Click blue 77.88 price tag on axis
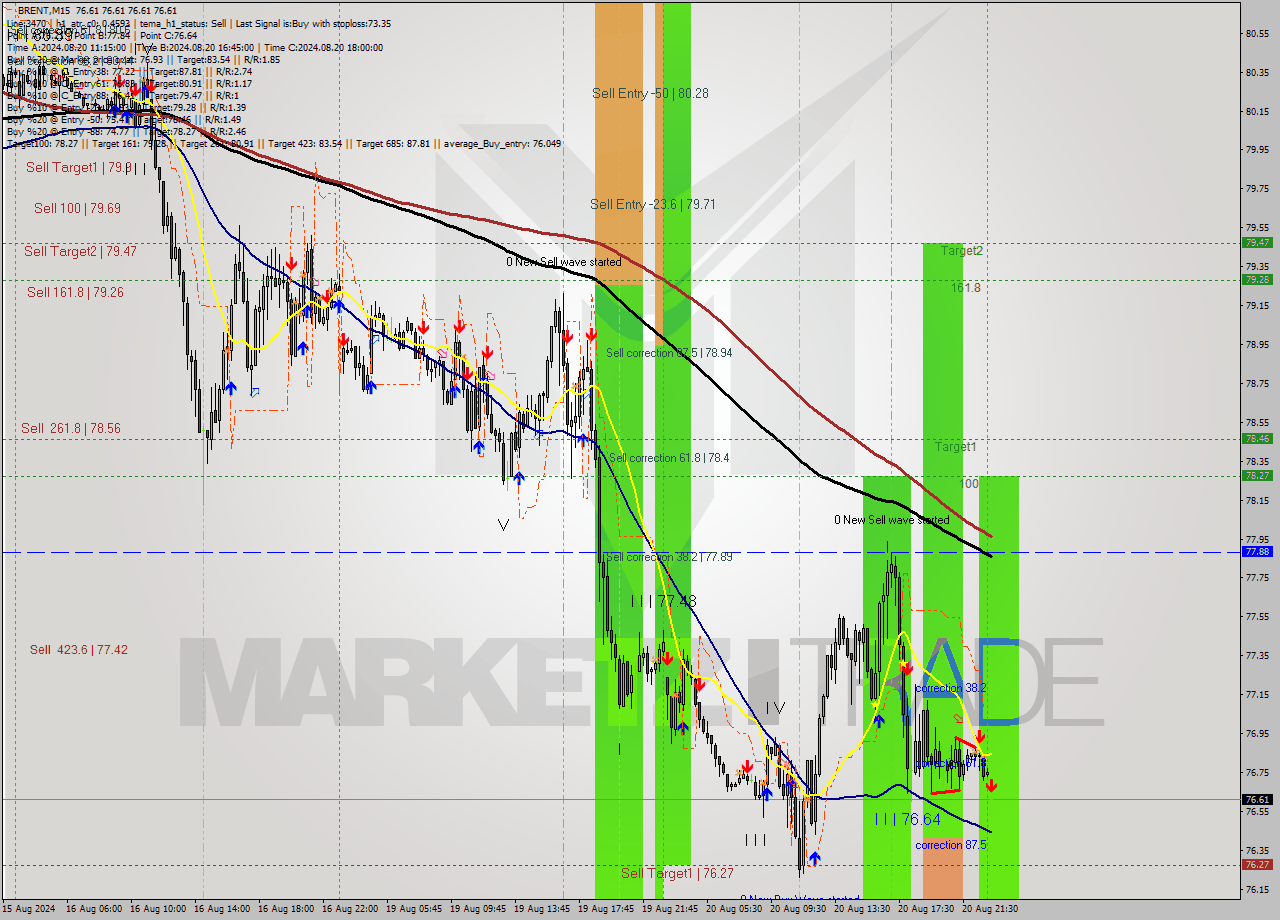Viewport: 1280px width, 920px height. pos(1257,551)
